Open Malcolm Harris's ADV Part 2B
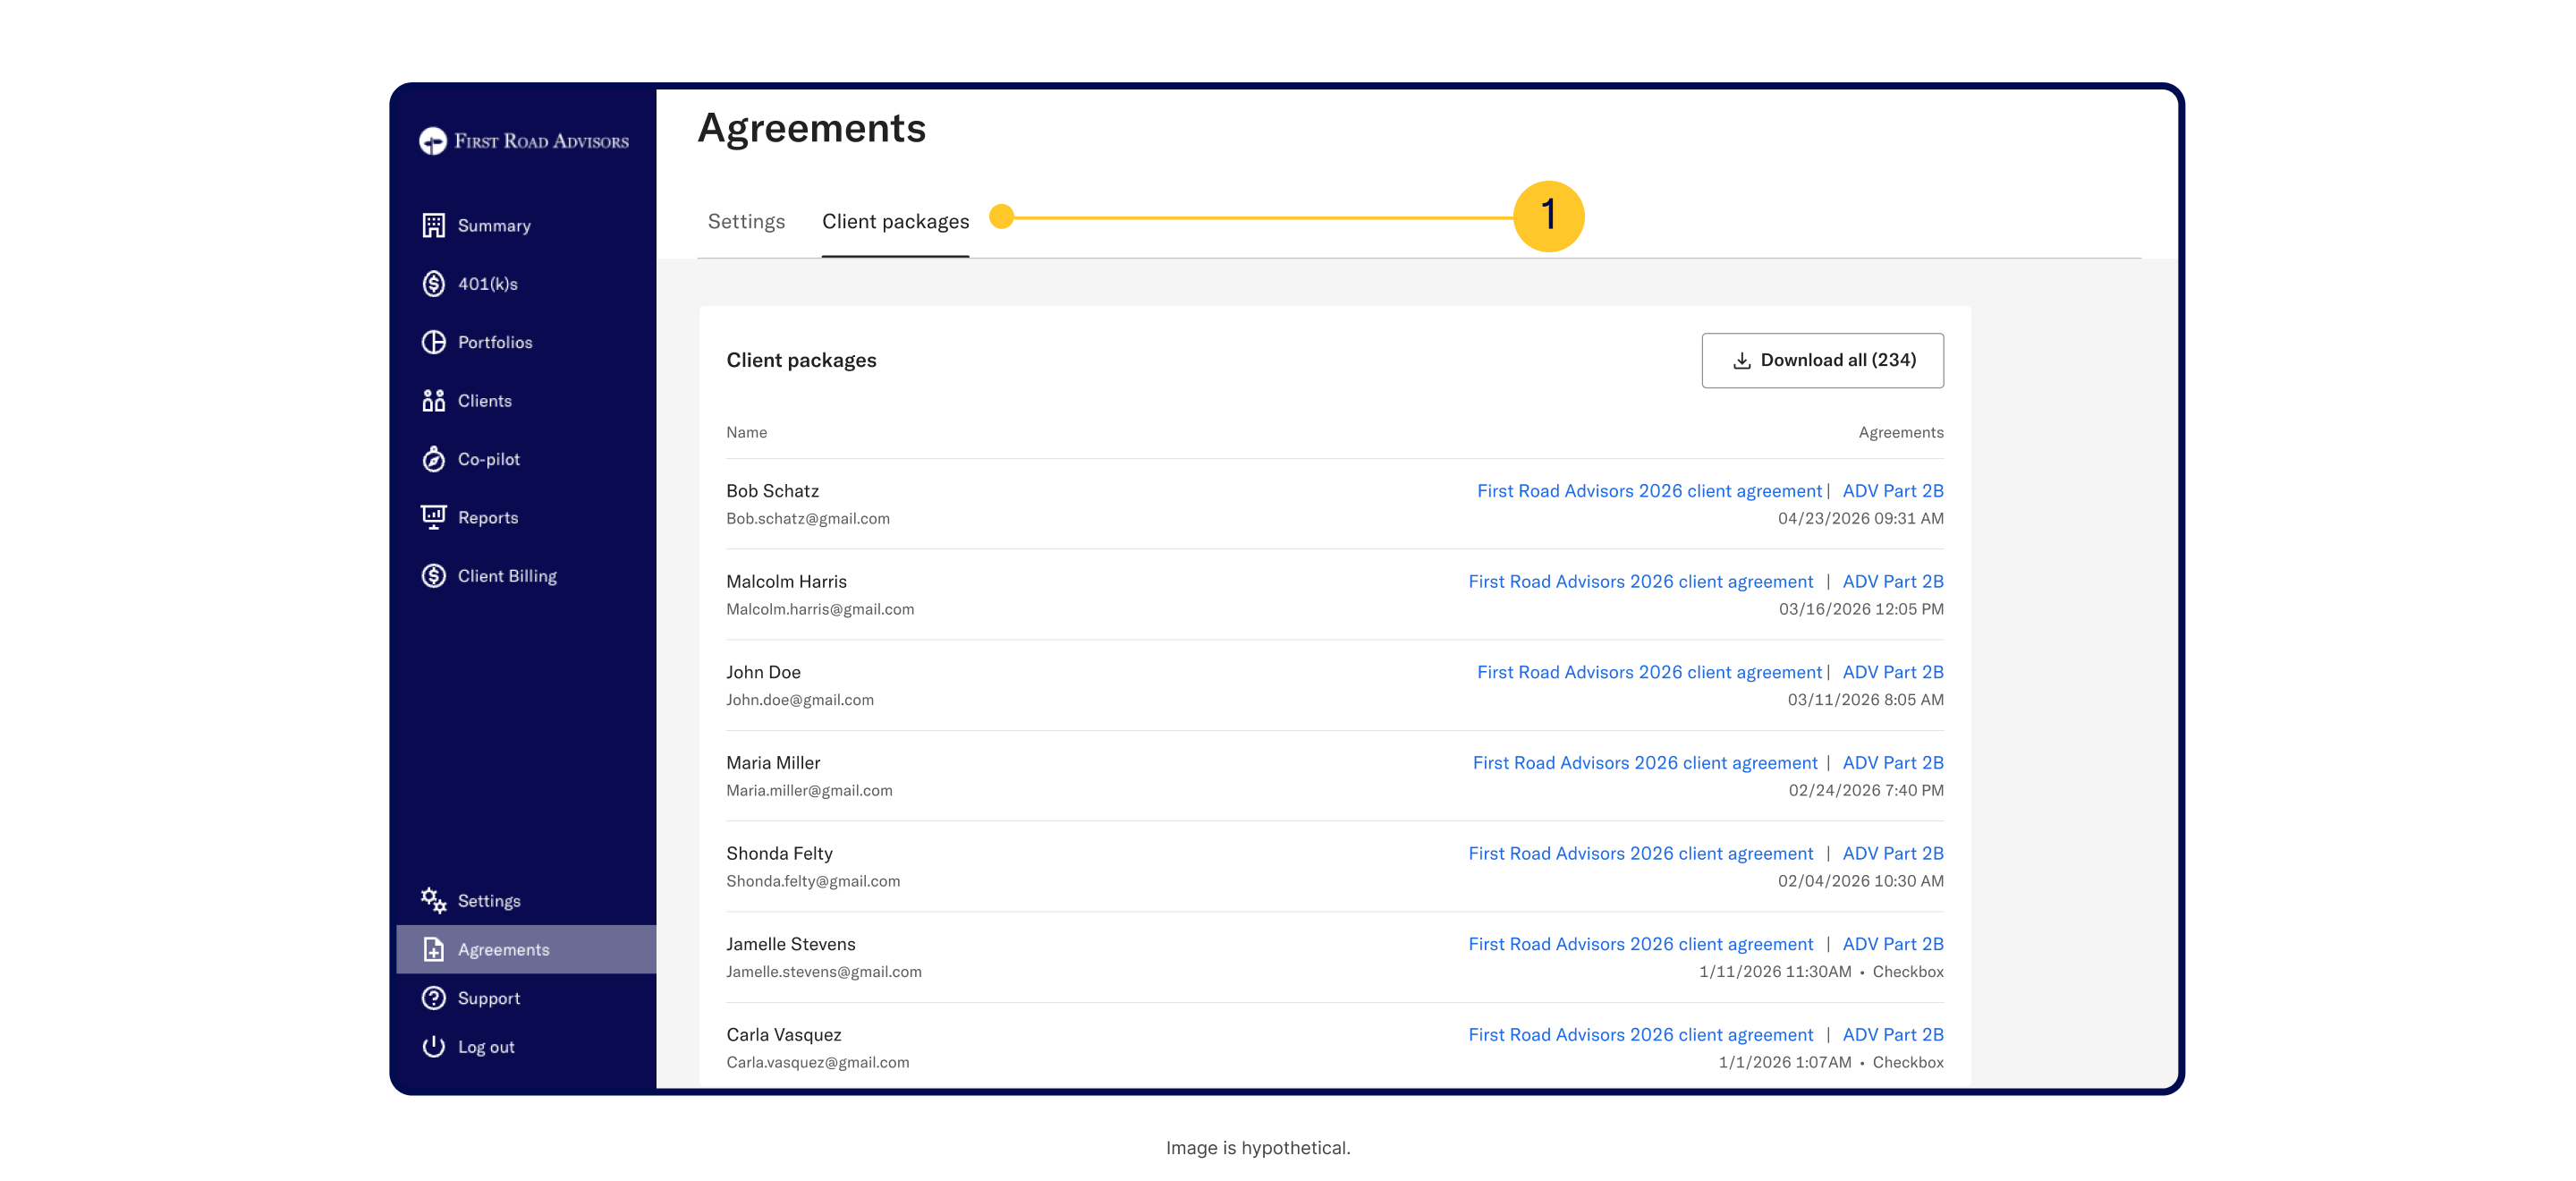 (x=1893, y=582)
